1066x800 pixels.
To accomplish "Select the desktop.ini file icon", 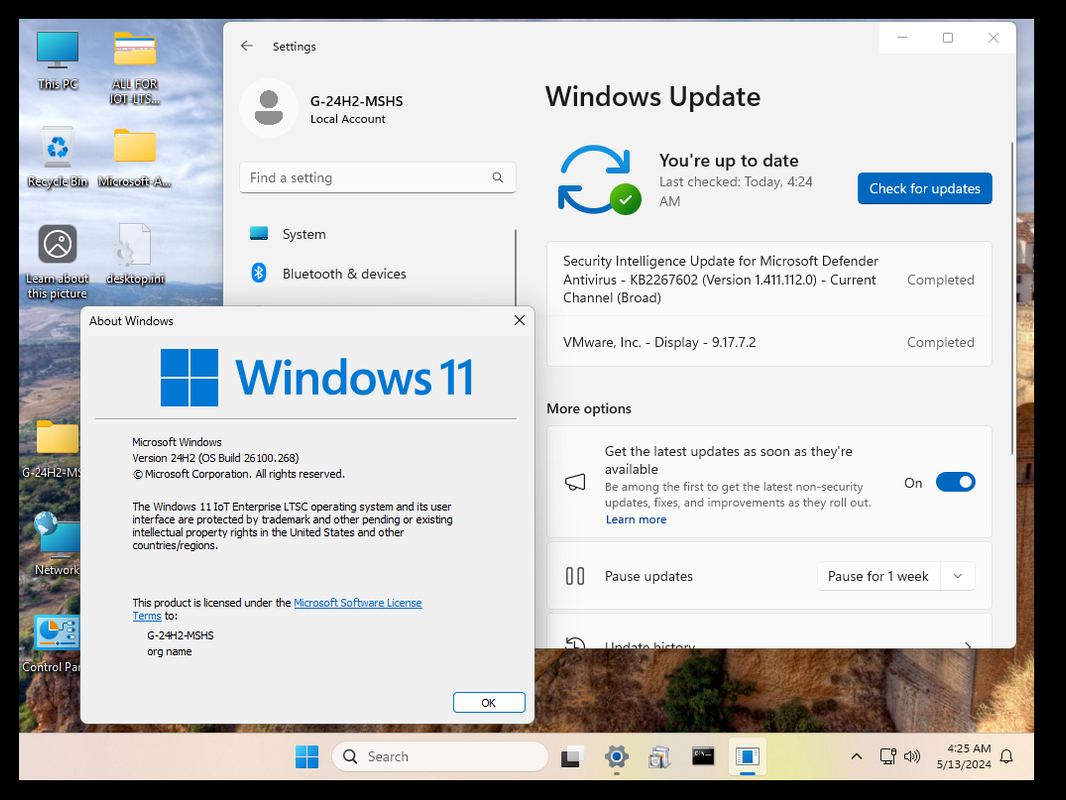I will (135, 254).
